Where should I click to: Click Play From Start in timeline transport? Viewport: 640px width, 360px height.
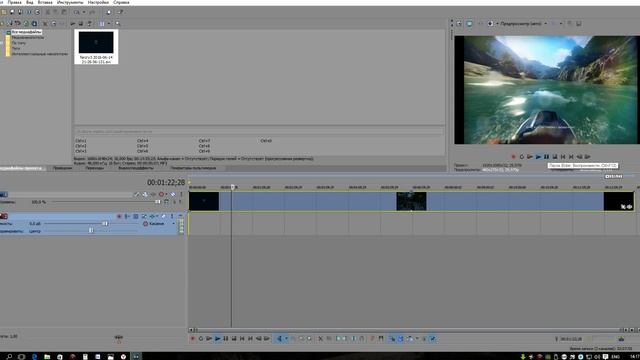[209, 339]
